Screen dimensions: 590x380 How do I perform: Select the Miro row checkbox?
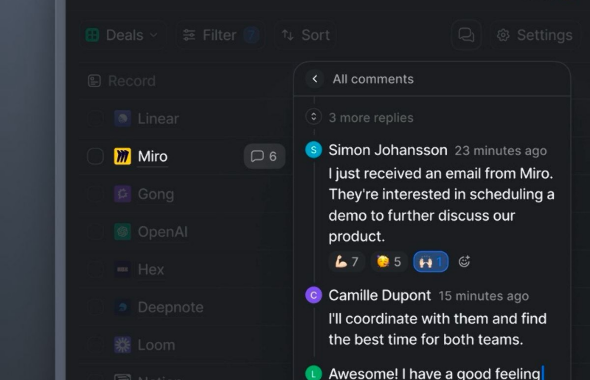(x=95, y=156)
